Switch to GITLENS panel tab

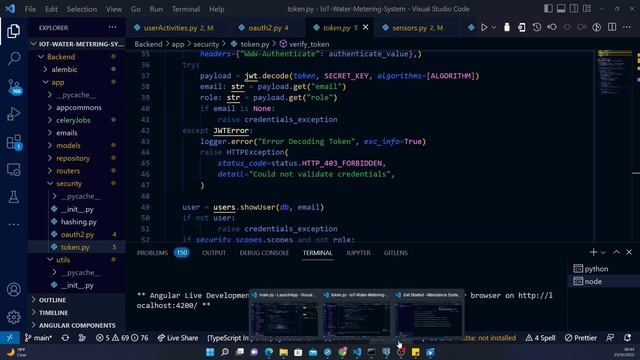[x=396, y=253]
